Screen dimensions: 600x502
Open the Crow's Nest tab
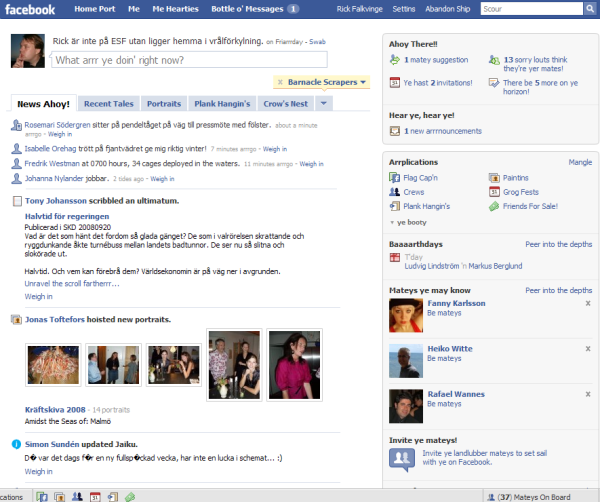pyautogui.click(x=285, y=103)
